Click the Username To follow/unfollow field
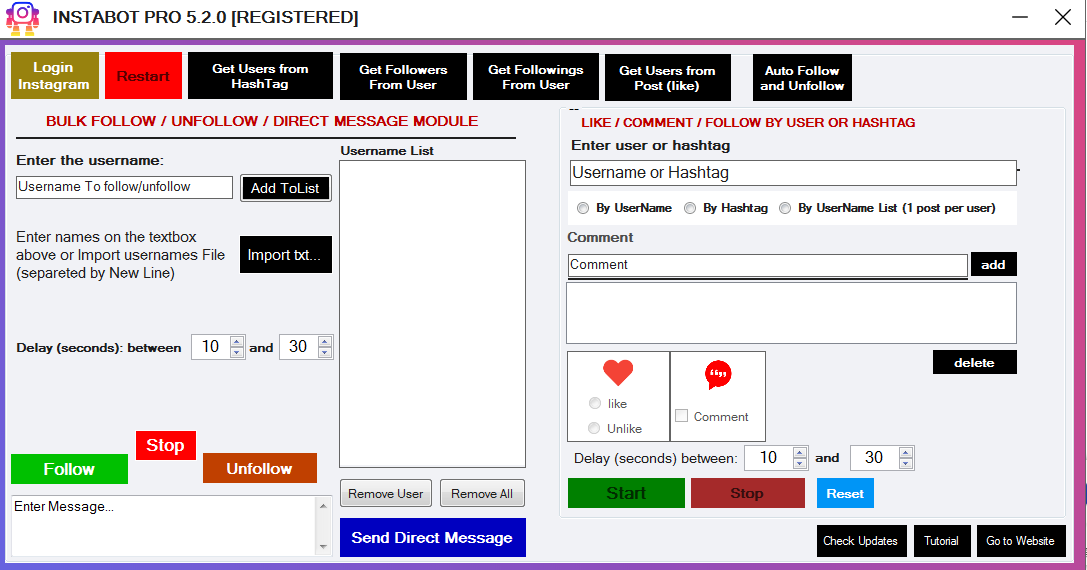 click(x=124, y=187)
